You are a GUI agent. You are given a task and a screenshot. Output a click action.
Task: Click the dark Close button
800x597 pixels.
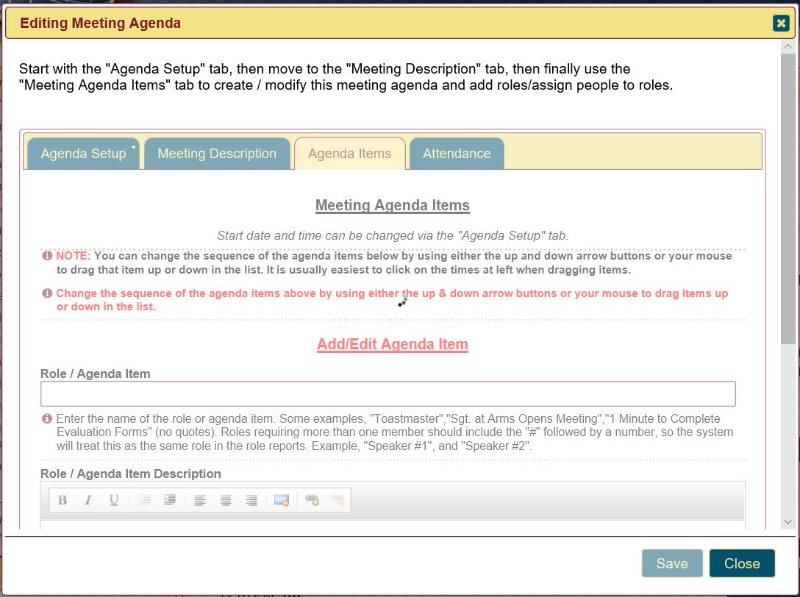pos(742,563)
